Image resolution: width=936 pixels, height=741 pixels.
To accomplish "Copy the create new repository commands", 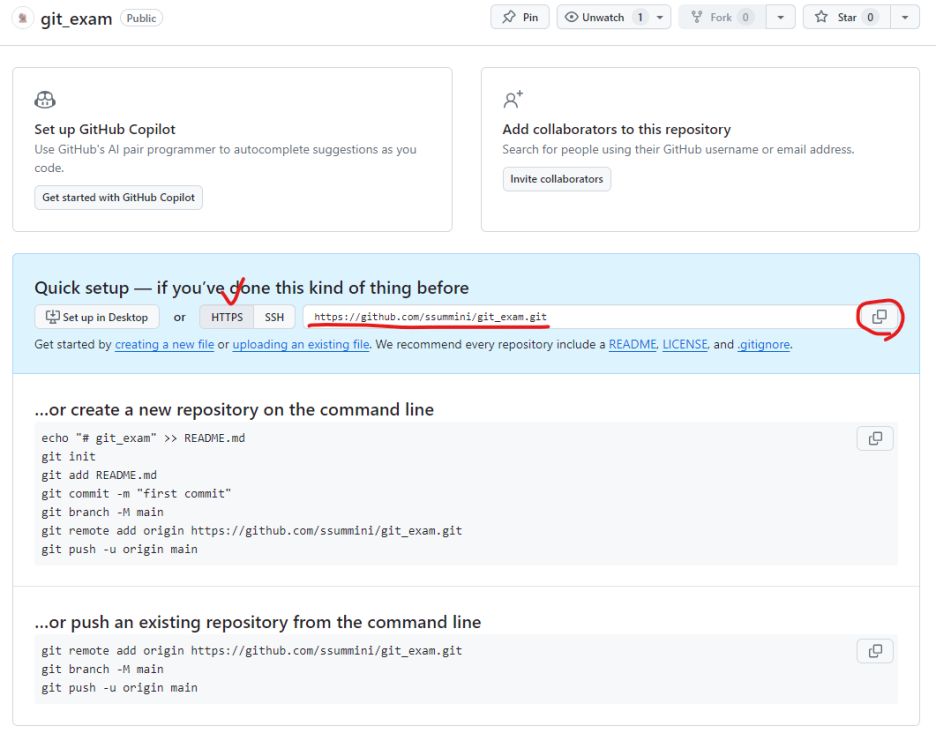I will click(x=875, y=439).
